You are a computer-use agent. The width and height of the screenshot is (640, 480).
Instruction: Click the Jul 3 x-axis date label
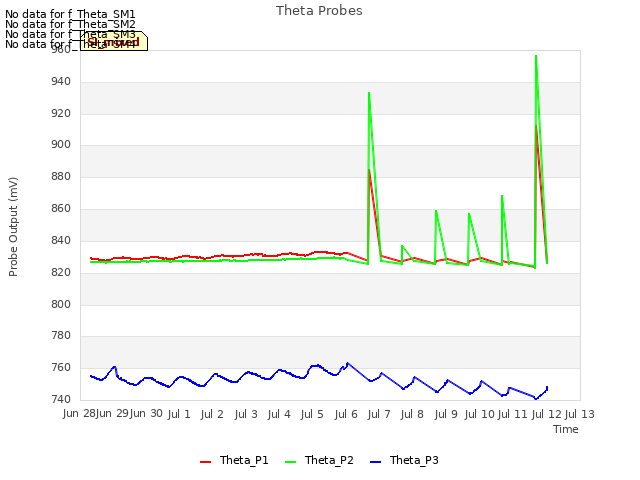tap(246, 414)
